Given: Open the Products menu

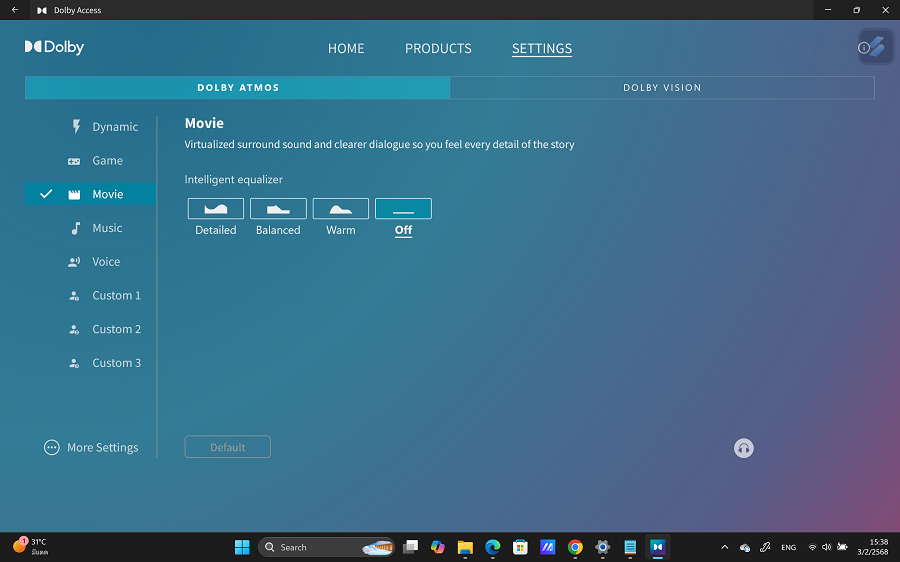Looking at the screenshot, I should [438, 48].
